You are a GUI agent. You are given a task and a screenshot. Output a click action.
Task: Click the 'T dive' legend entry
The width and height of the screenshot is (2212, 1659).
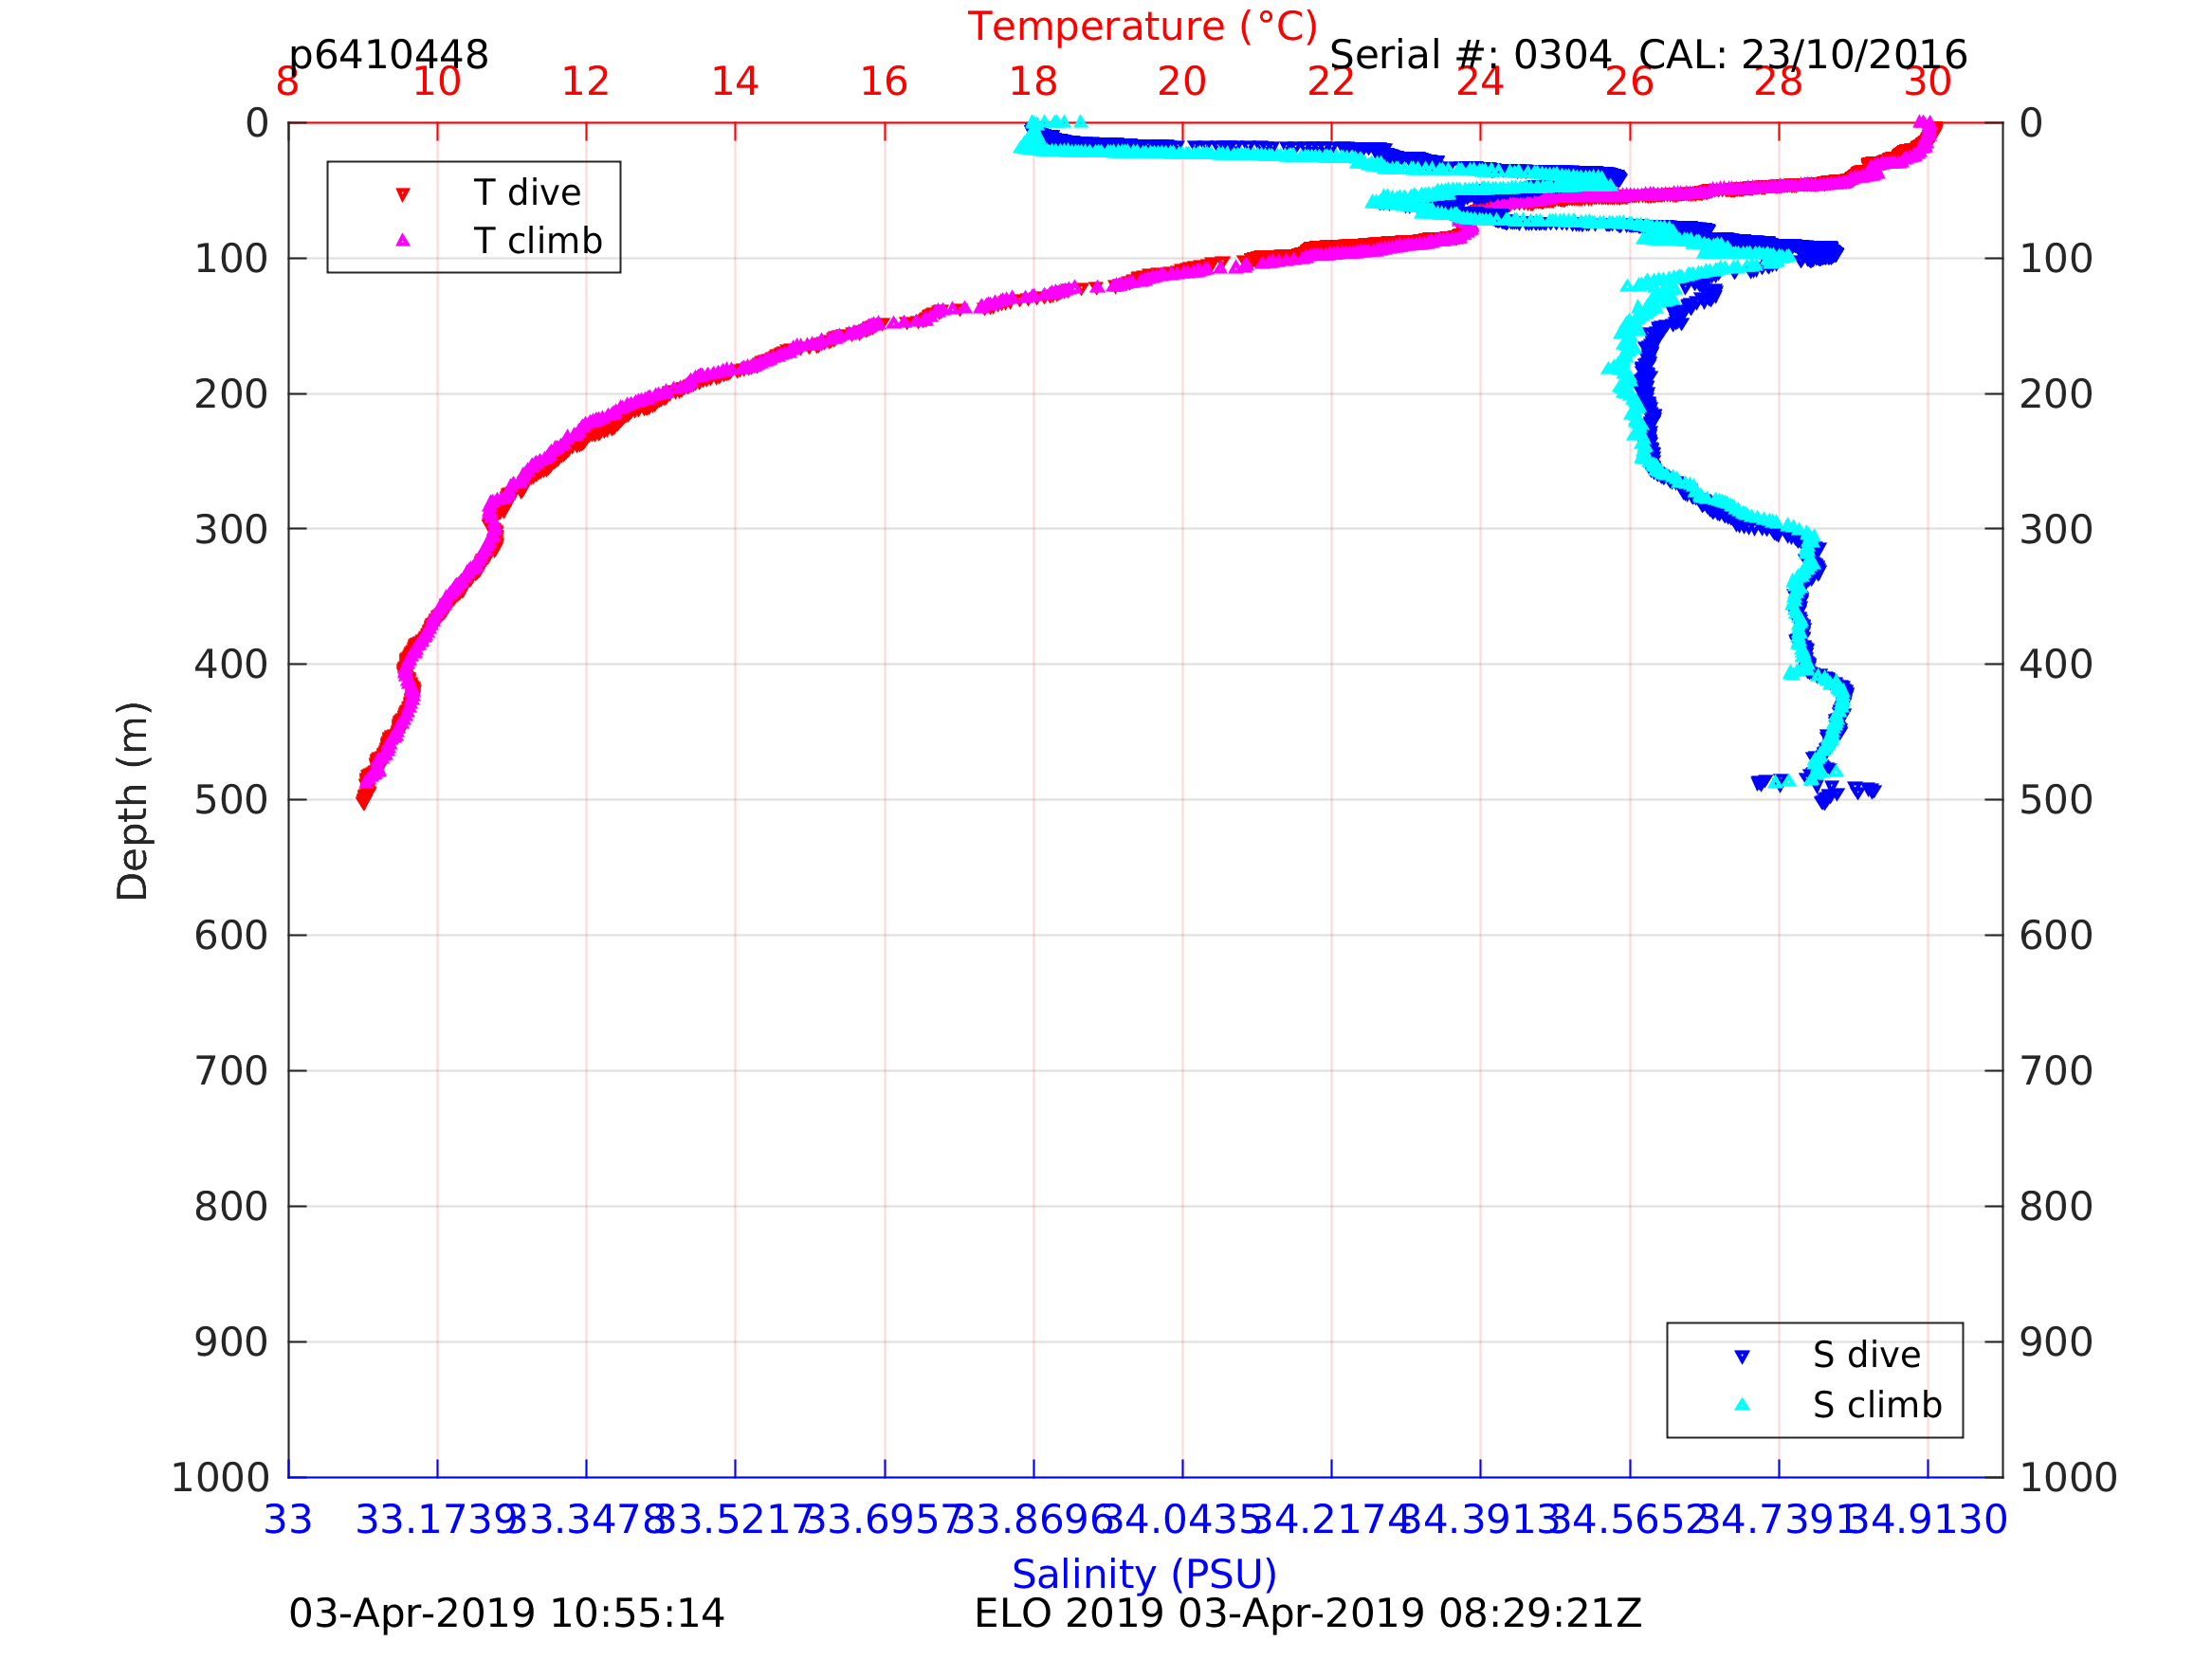coord(526,193)
